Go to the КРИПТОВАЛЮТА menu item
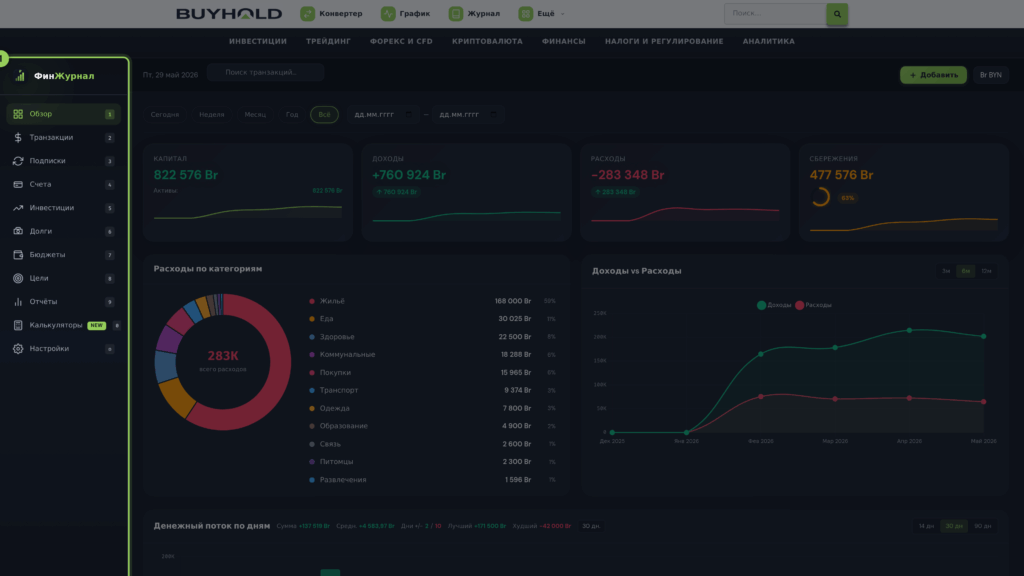This screenshot has height=576, width=1024. click(x=487, y=41)
